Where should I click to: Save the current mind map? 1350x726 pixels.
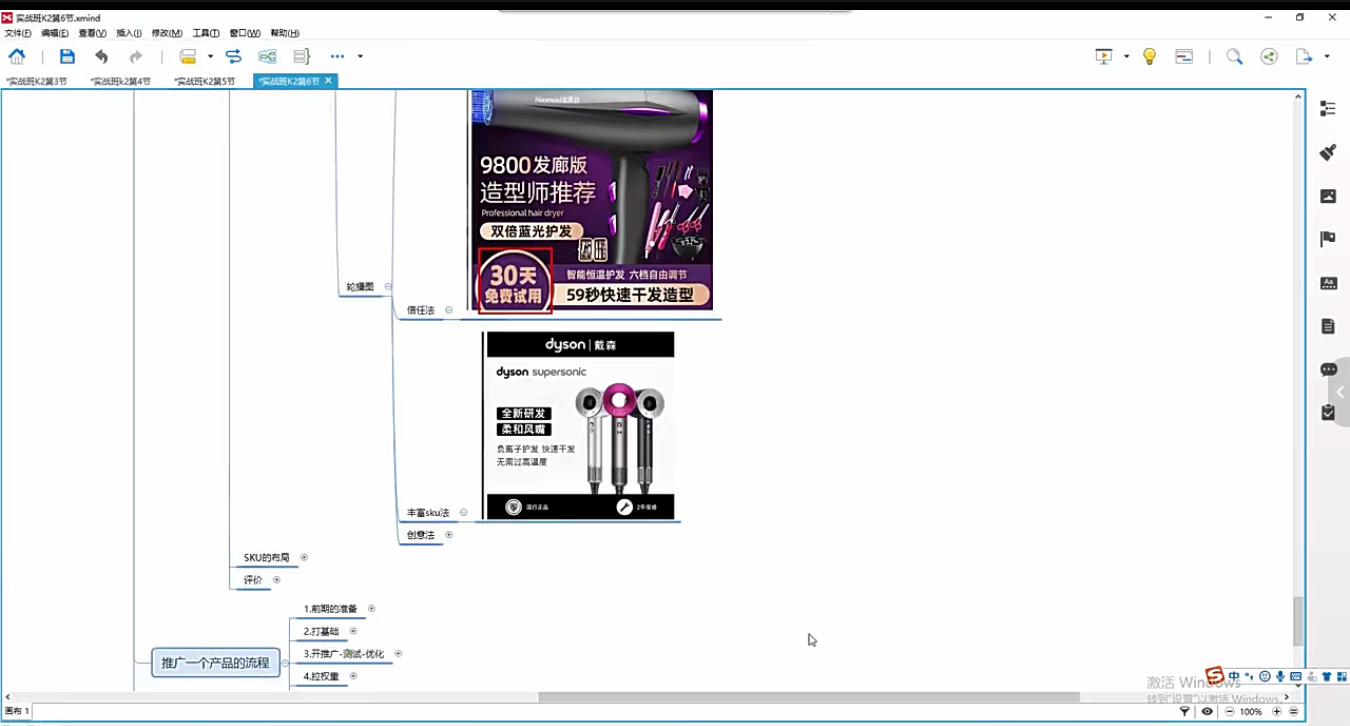point(67,56)
